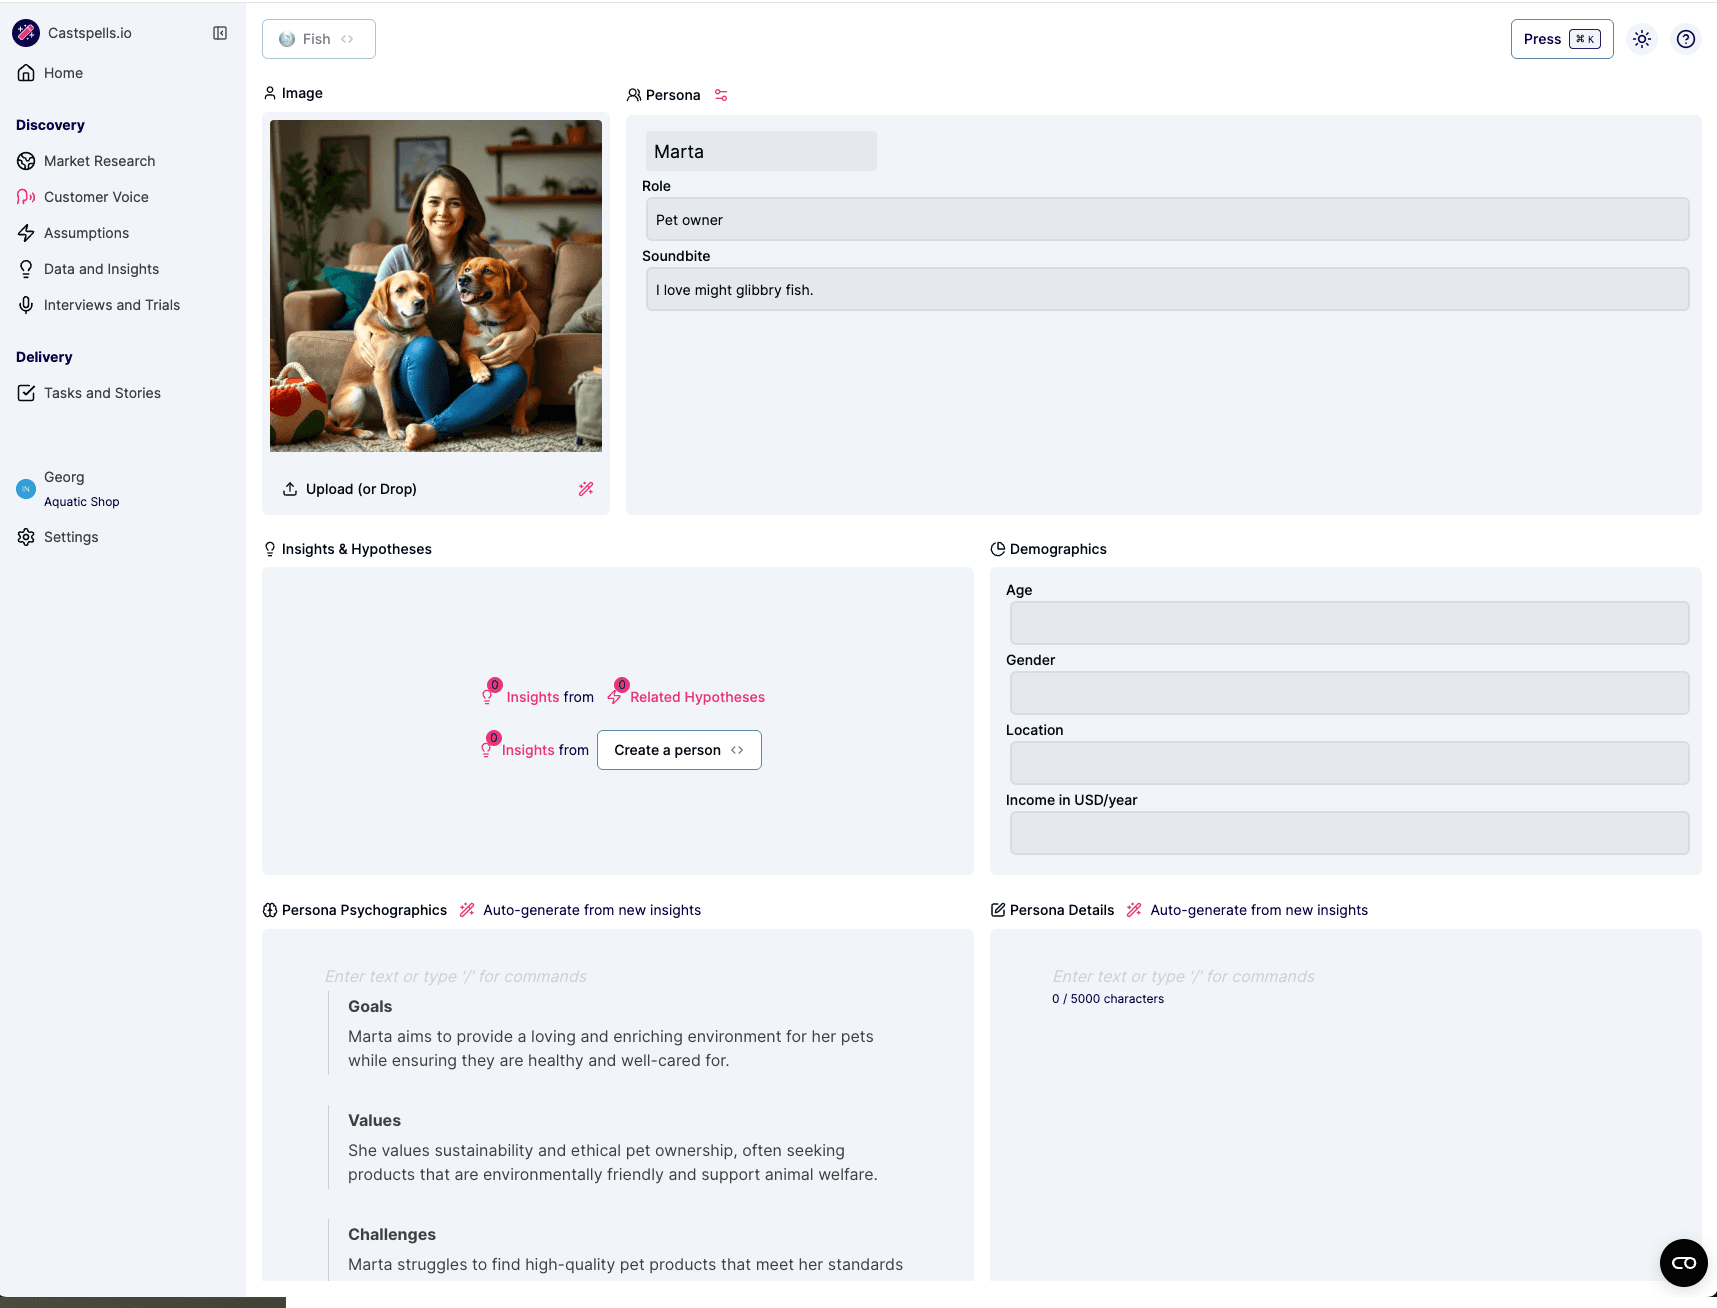
Task: Open the help question mark icon
Action: coord(1686,39)
